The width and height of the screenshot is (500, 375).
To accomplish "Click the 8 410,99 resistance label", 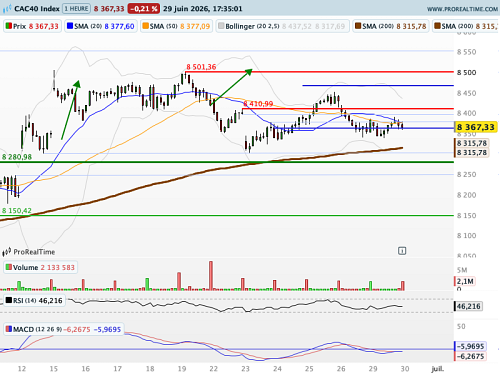I will (x=258, y=104).
